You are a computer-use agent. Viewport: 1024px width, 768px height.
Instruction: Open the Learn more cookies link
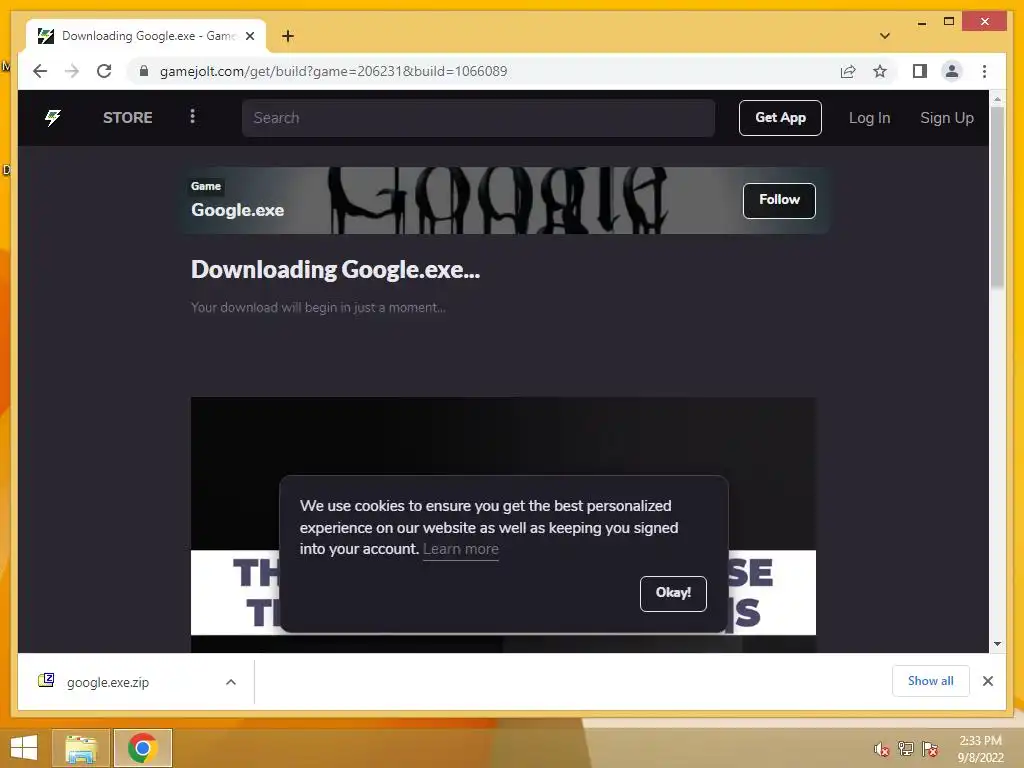[x=460, y=549]
